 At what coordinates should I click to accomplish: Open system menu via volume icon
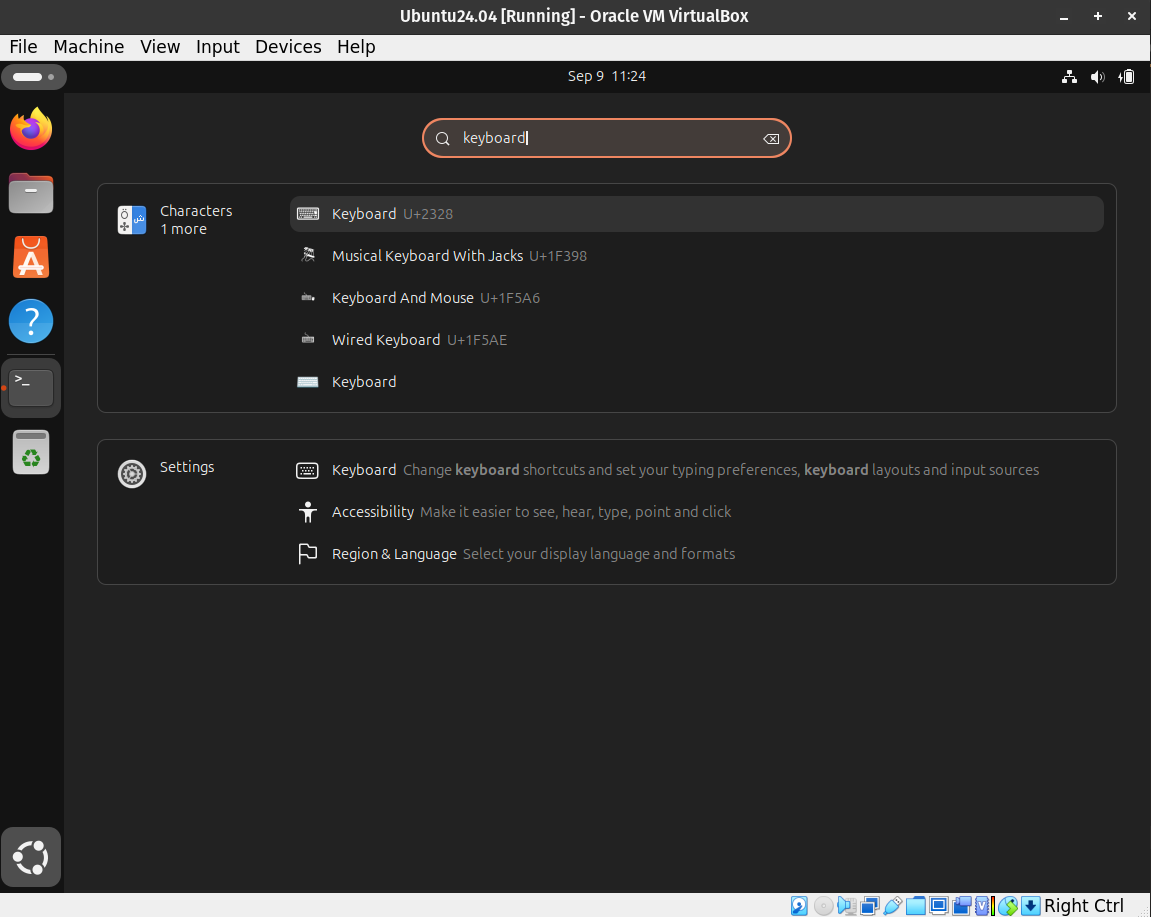[1097, 77]
